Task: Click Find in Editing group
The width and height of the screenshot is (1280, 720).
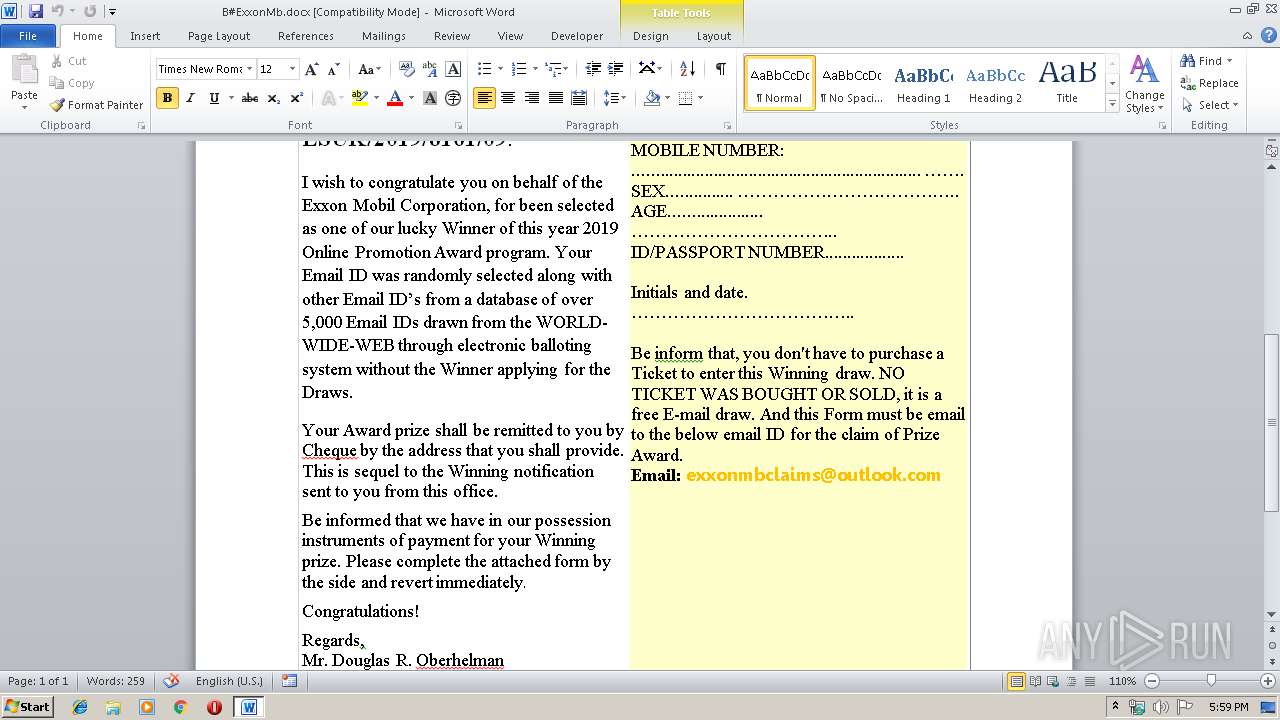Action: tap(1202, 61)
